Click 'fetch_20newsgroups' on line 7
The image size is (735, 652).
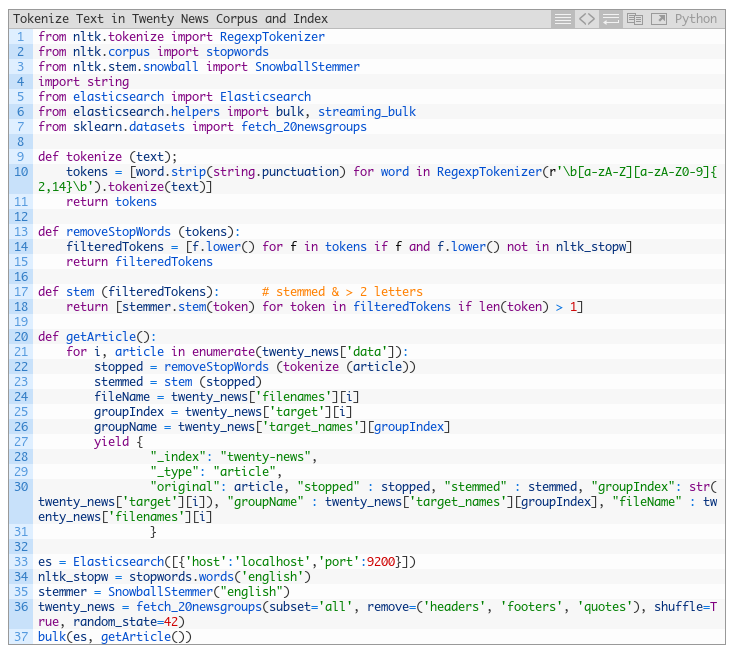(x=304, y=127)
